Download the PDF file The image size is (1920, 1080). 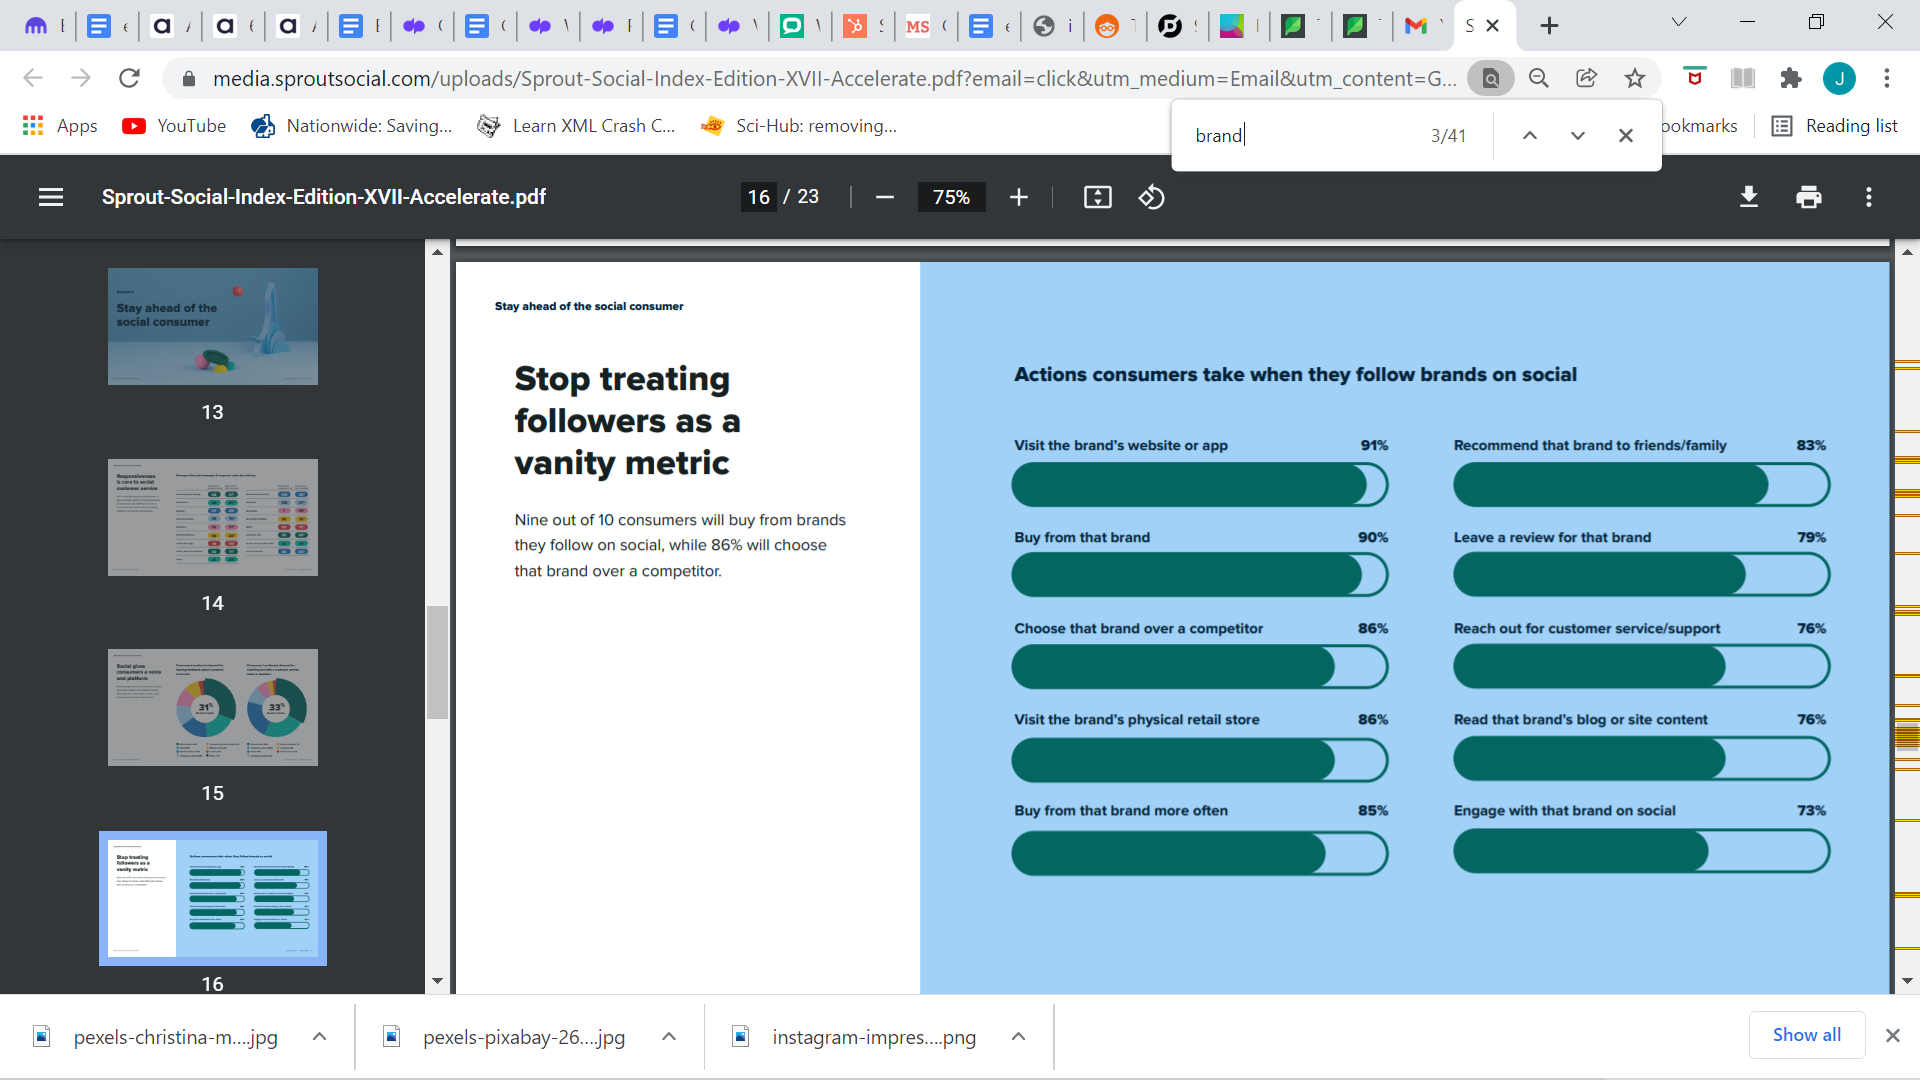click(x=1748, y=197)
